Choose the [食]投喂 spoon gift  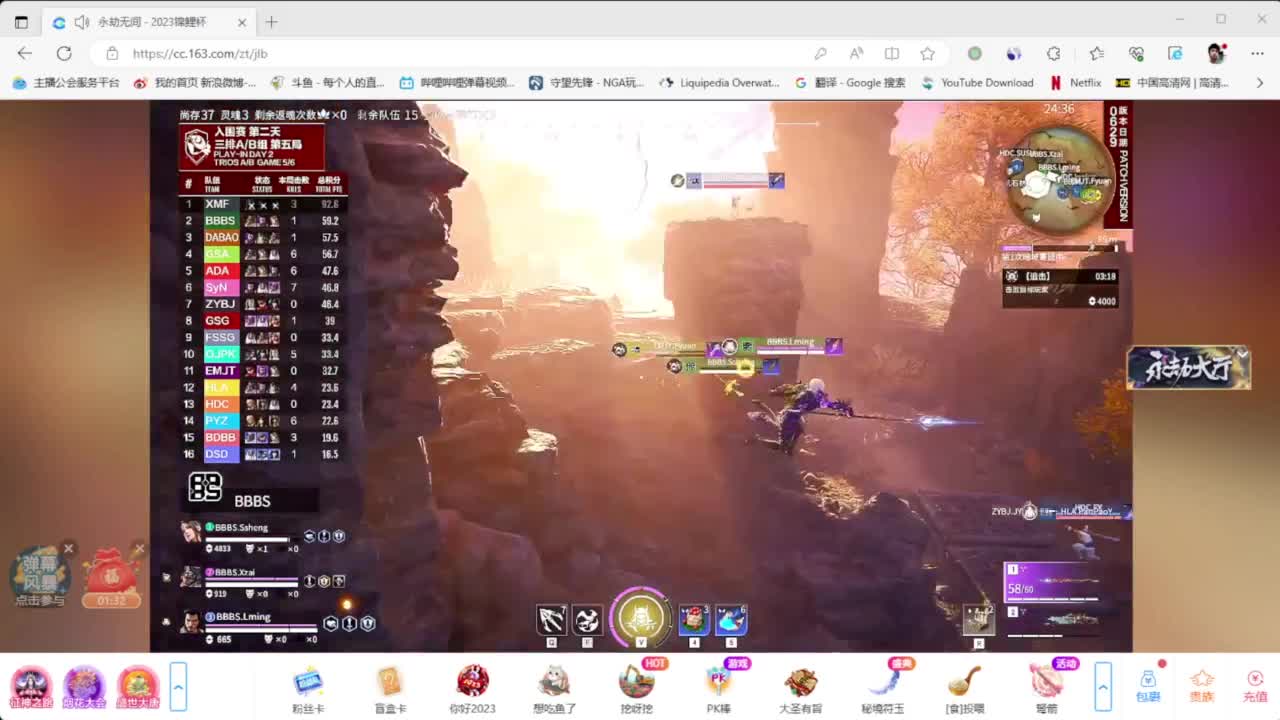pos(964,689)
